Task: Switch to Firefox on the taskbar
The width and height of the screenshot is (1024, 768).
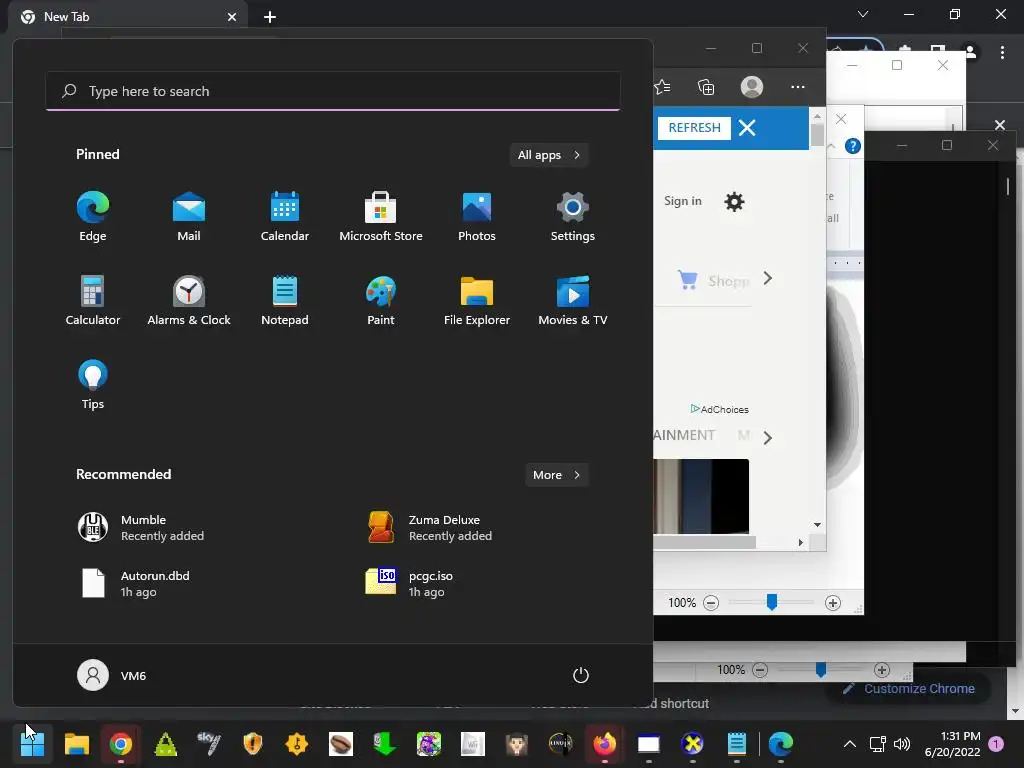Action: tap(605, 744)
